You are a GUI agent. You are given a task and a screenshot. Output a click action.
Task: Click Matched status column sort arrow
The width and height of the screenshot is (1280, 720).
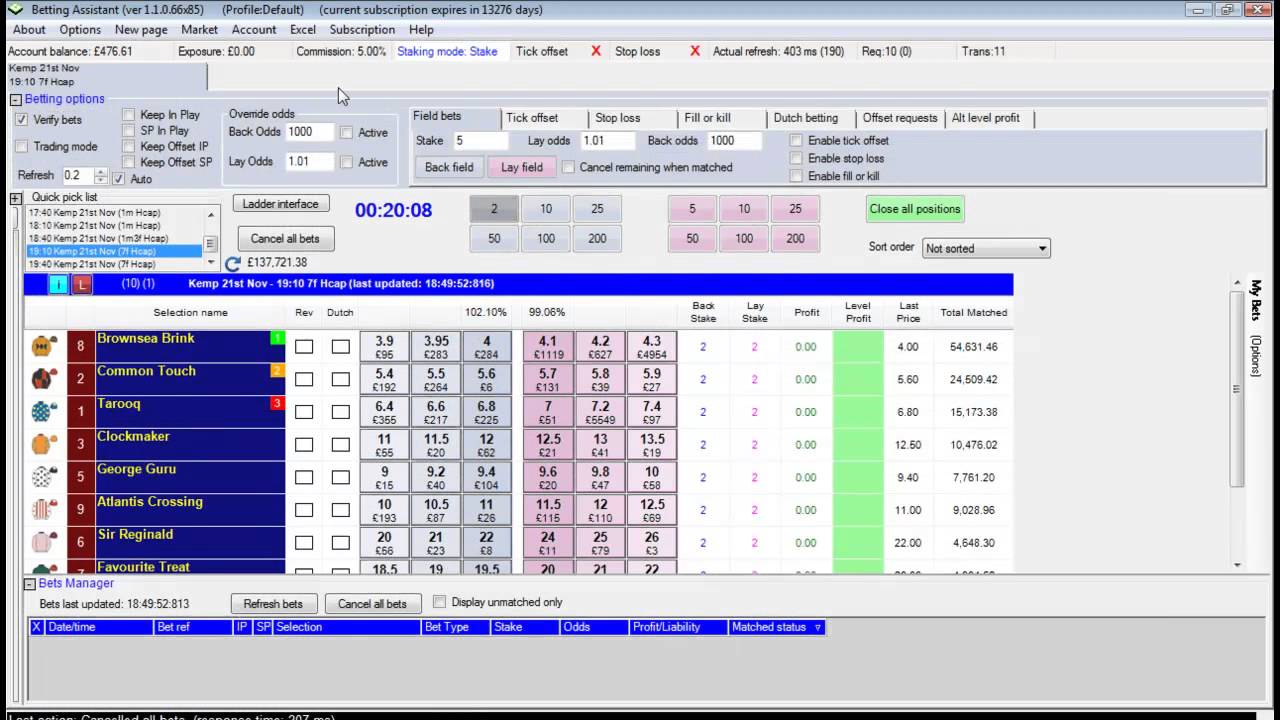click(x=818, y=628)
